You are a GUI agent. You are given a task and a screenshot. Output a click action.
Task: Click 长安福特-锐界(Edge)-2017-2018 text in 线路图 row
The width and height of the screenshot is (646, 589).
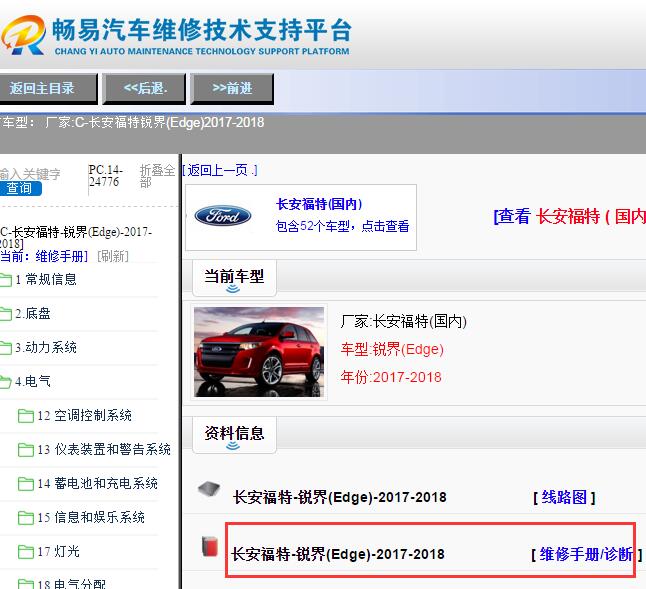coord(339,497)
